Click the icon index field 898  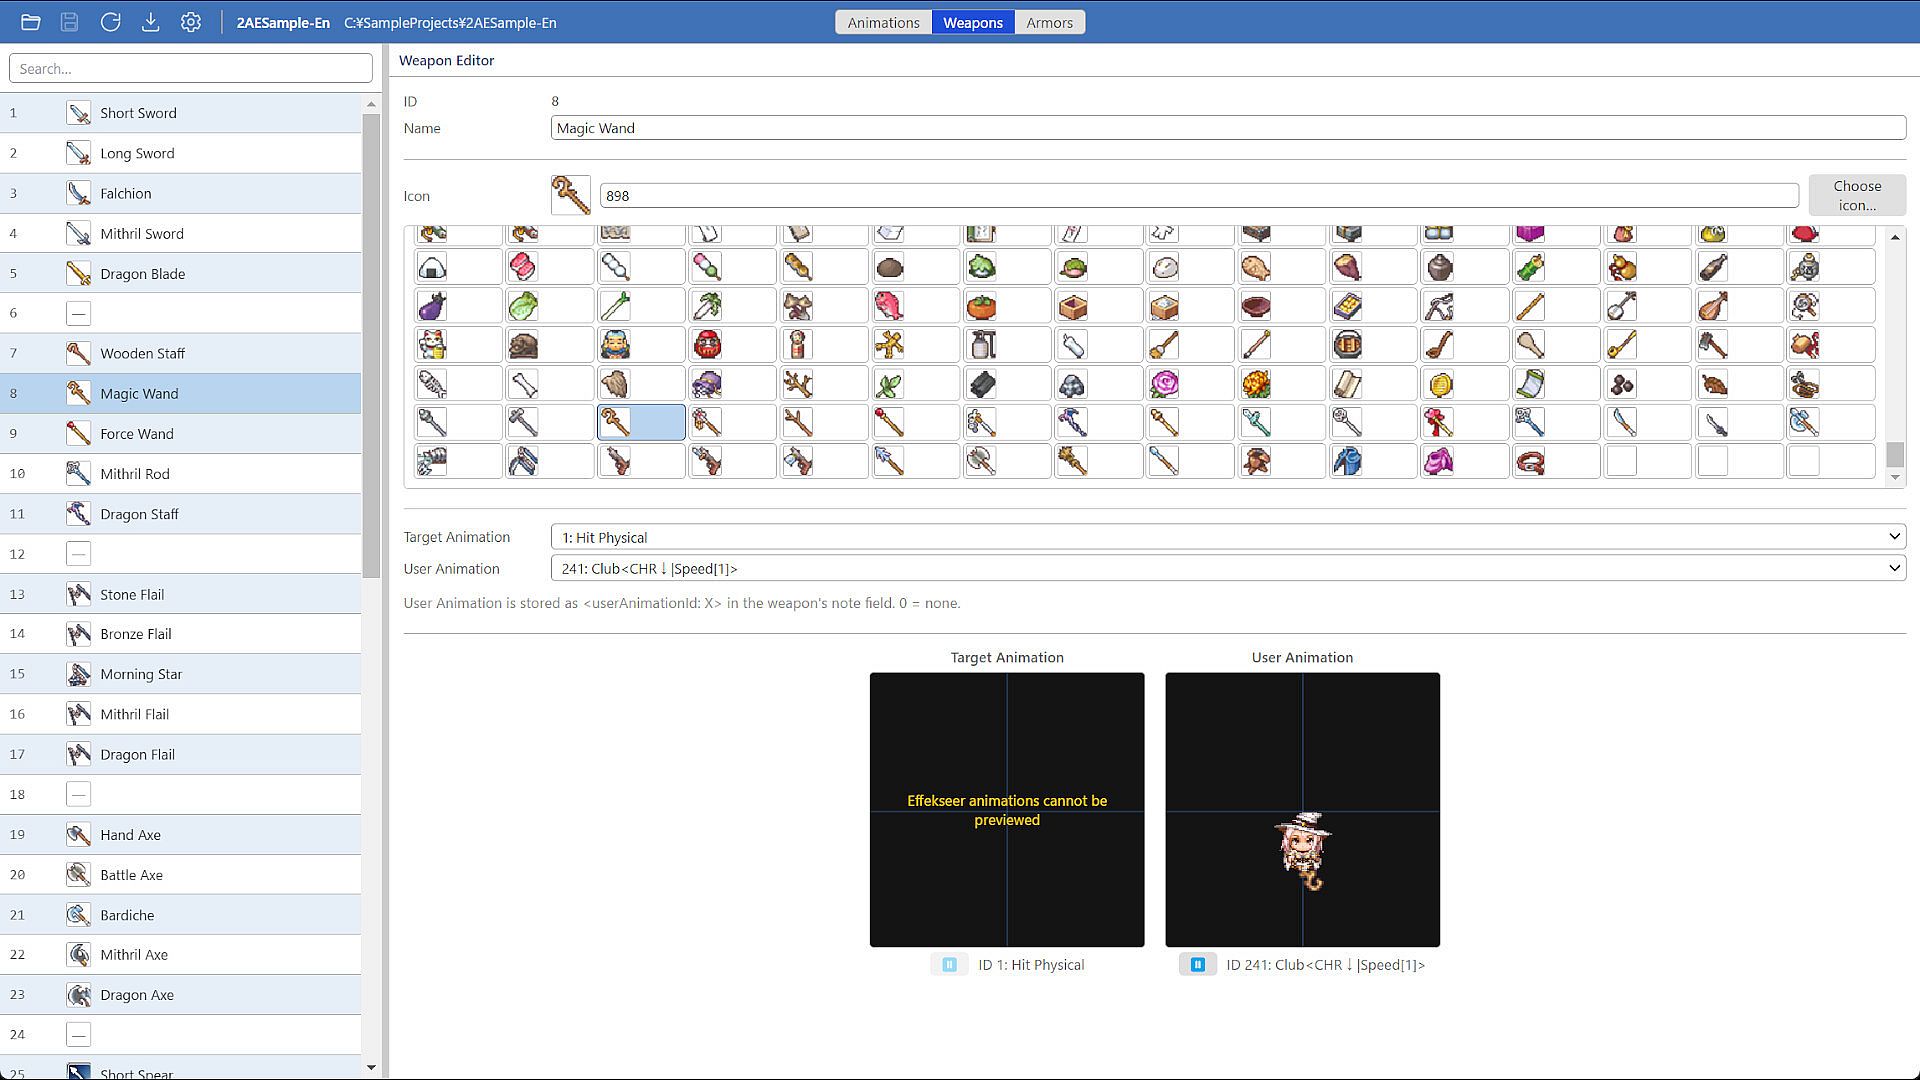[x=1199, y=196]
